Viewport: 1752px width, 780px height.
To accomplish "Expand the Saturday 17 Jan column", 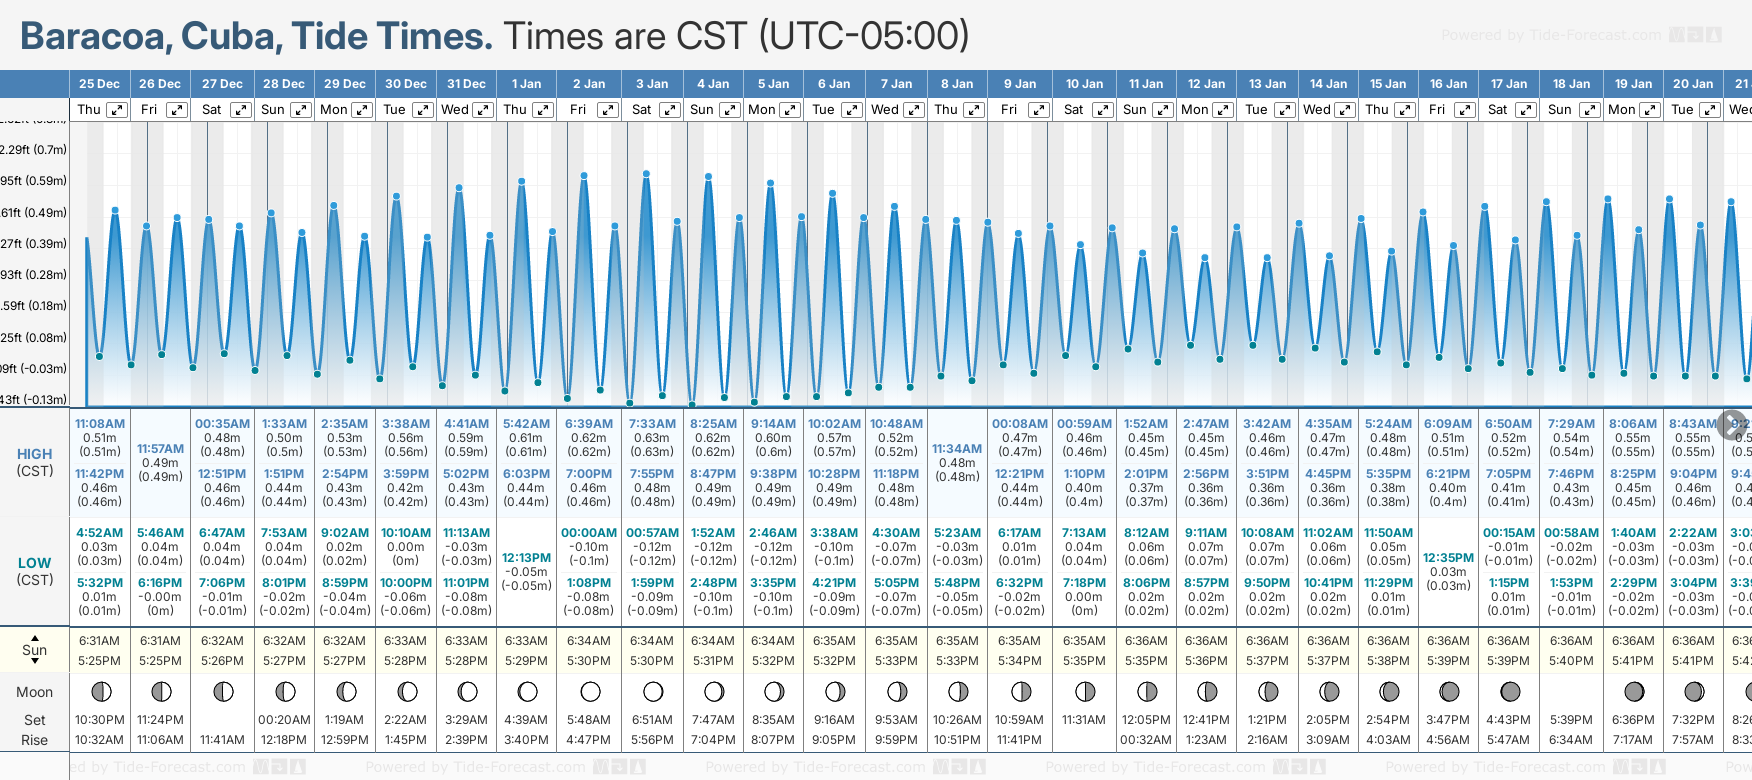I will point(1526,110).
